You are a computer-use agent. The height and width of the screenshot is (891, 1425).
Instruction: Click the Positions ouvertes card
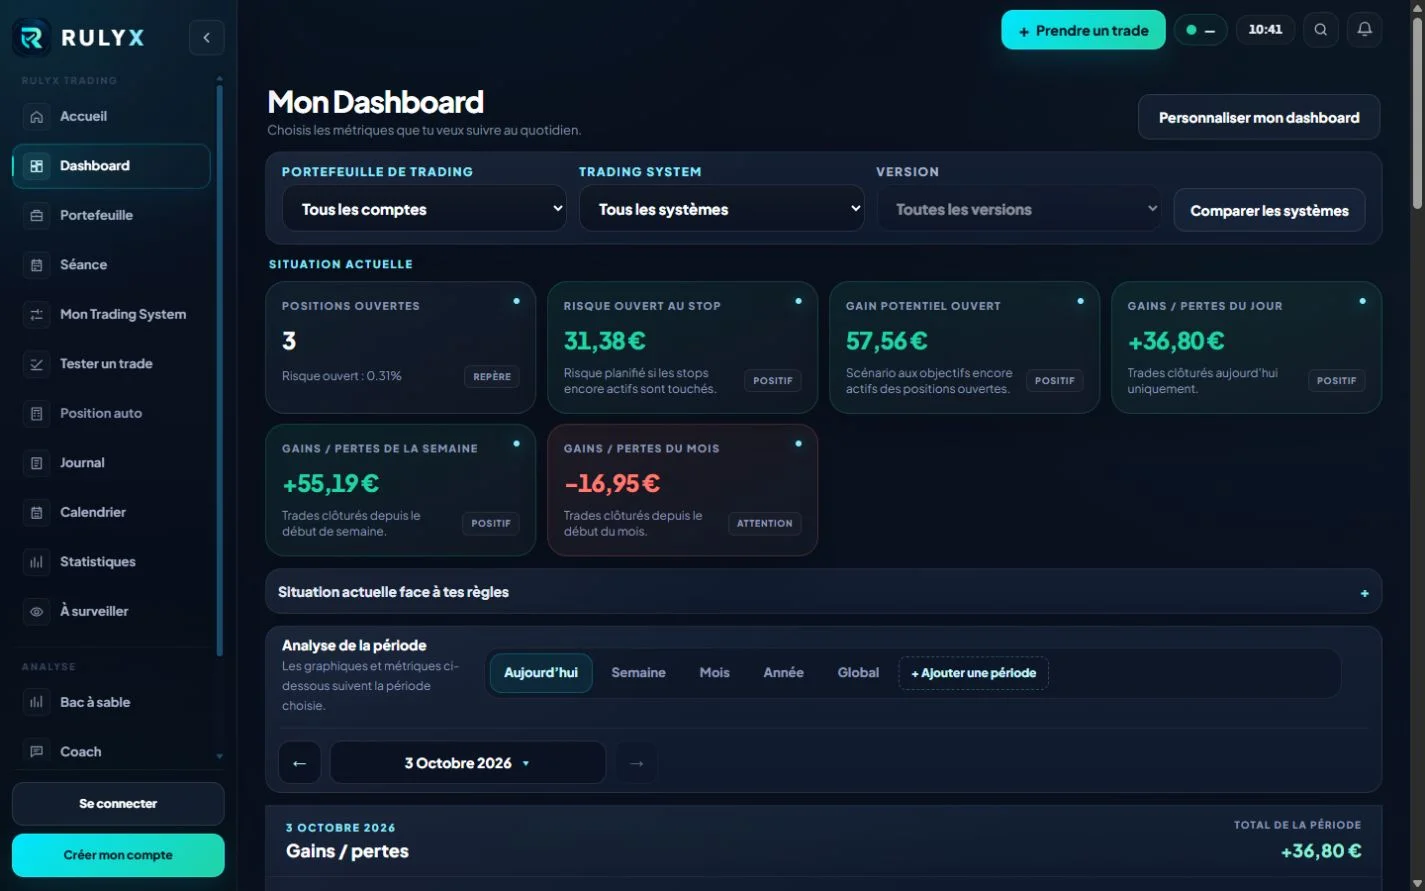[400, 347]
